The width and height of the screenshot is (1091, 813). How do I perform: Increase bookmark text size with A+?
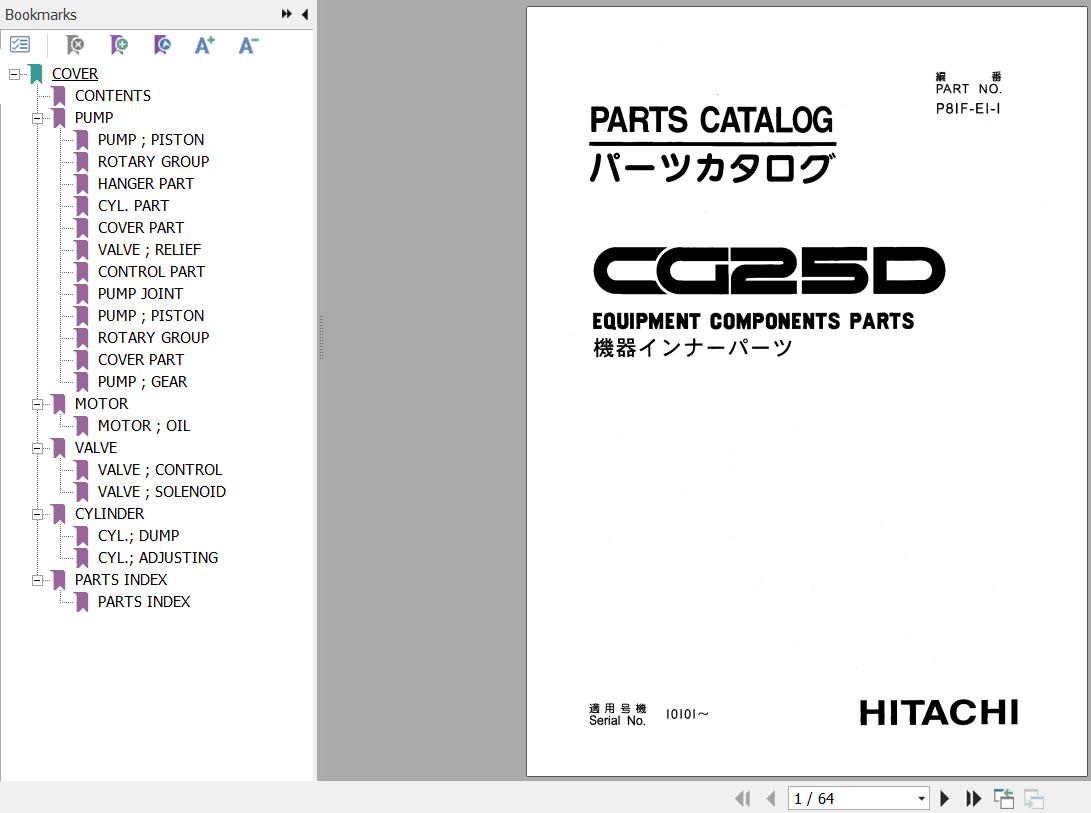pos(205,45)
